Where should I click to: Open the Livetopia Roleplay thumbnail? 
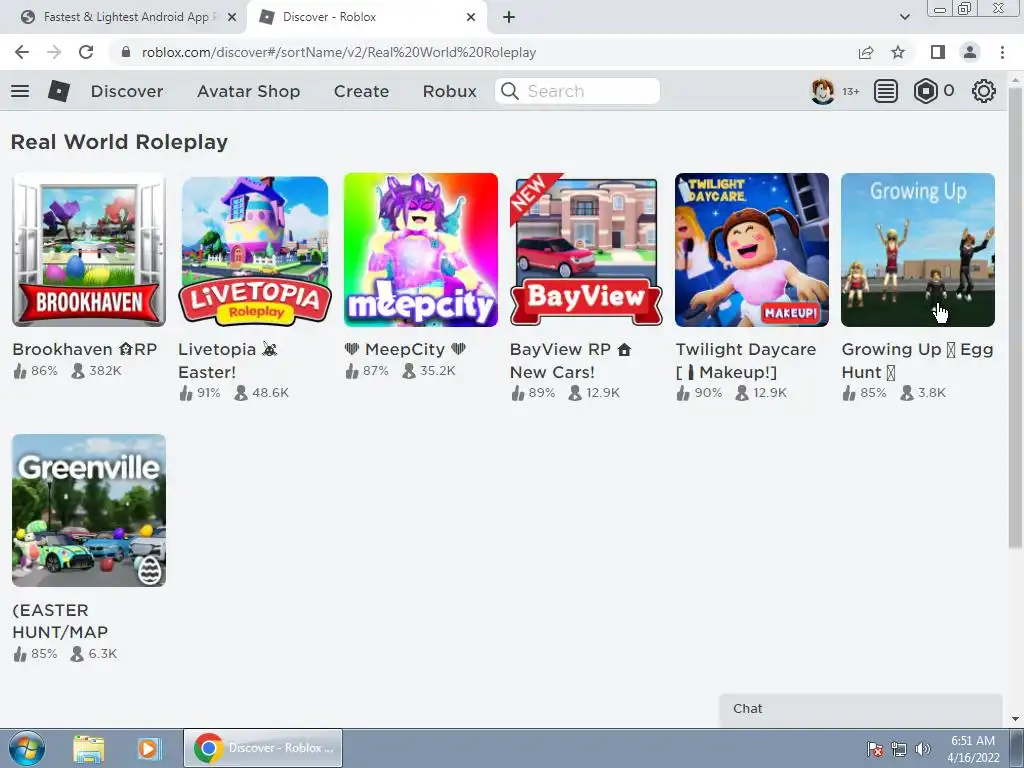[x=255, y=249]
